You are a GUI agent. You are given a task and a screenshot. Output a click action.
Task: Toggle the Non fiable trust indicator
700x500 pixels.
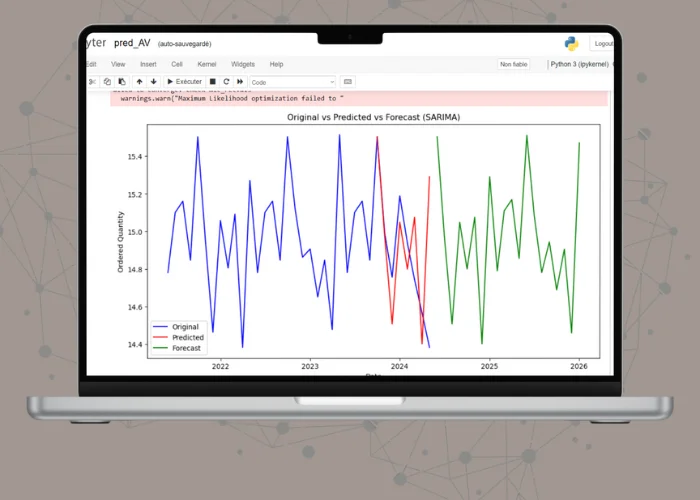(513, 64)
